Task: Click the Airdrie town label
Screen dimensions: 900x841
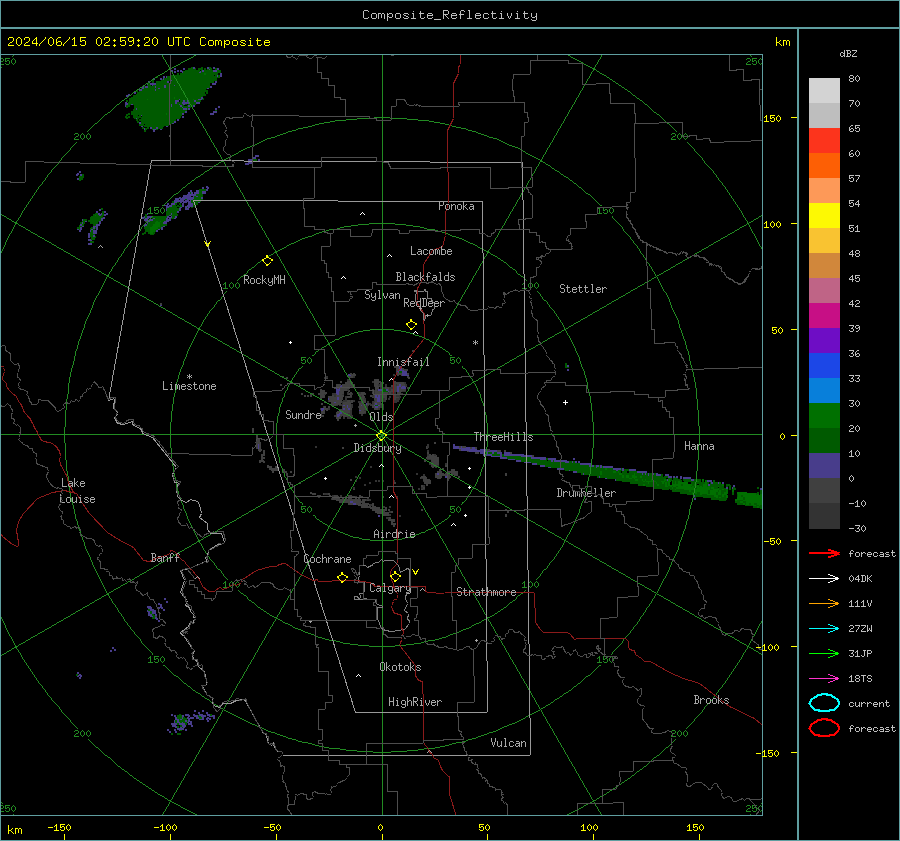Action: (394, 534)
